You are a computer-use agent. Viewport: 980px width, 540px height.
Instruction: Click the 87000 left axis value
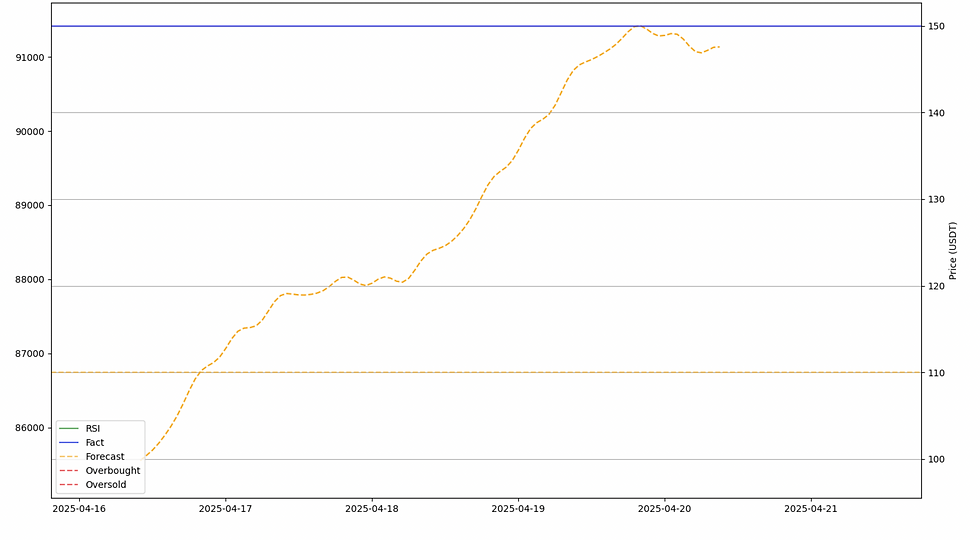[x=30, y=354]
